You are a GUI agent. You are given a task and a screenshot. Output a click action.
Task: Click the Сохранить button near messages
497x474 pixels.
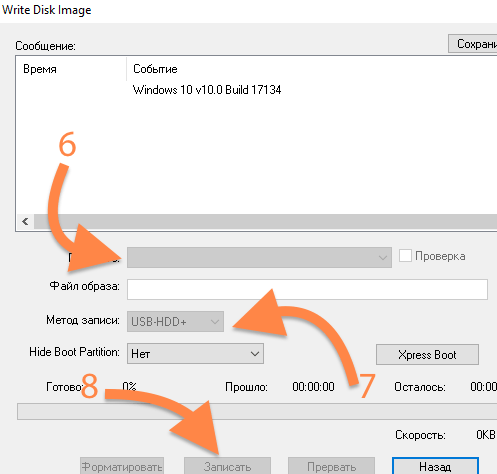point(473,43)
